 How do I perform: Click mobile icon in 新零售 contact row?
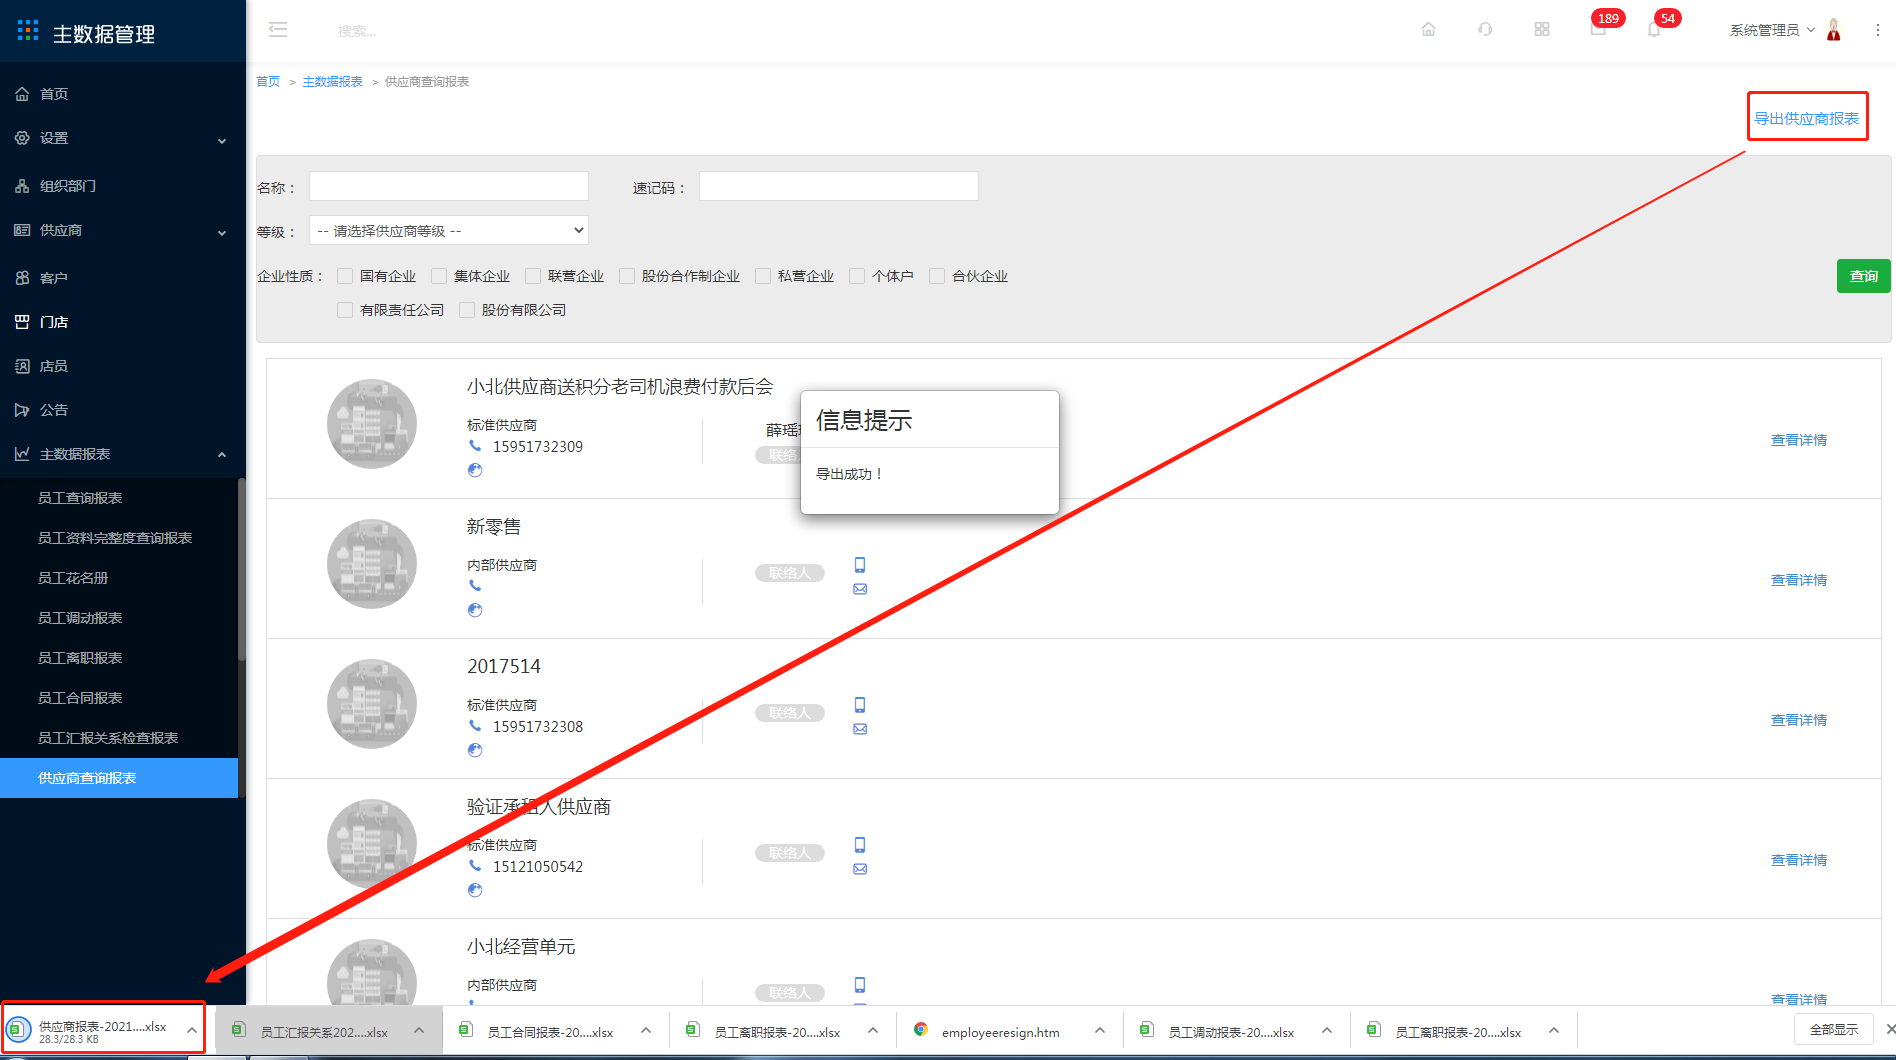coord(860,565)
